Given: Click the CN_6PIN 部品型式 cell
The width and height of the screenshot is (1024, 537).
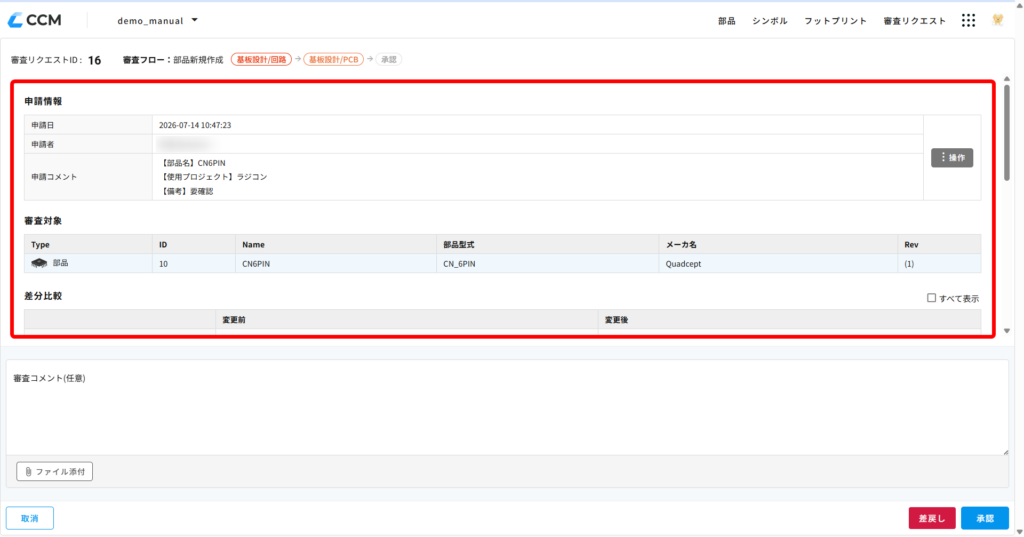Looking at the screenshot, I should 547,263.
